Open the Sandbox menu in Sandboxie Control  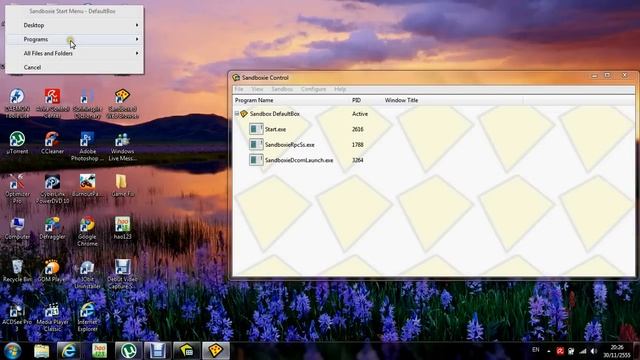click(282, 89)
